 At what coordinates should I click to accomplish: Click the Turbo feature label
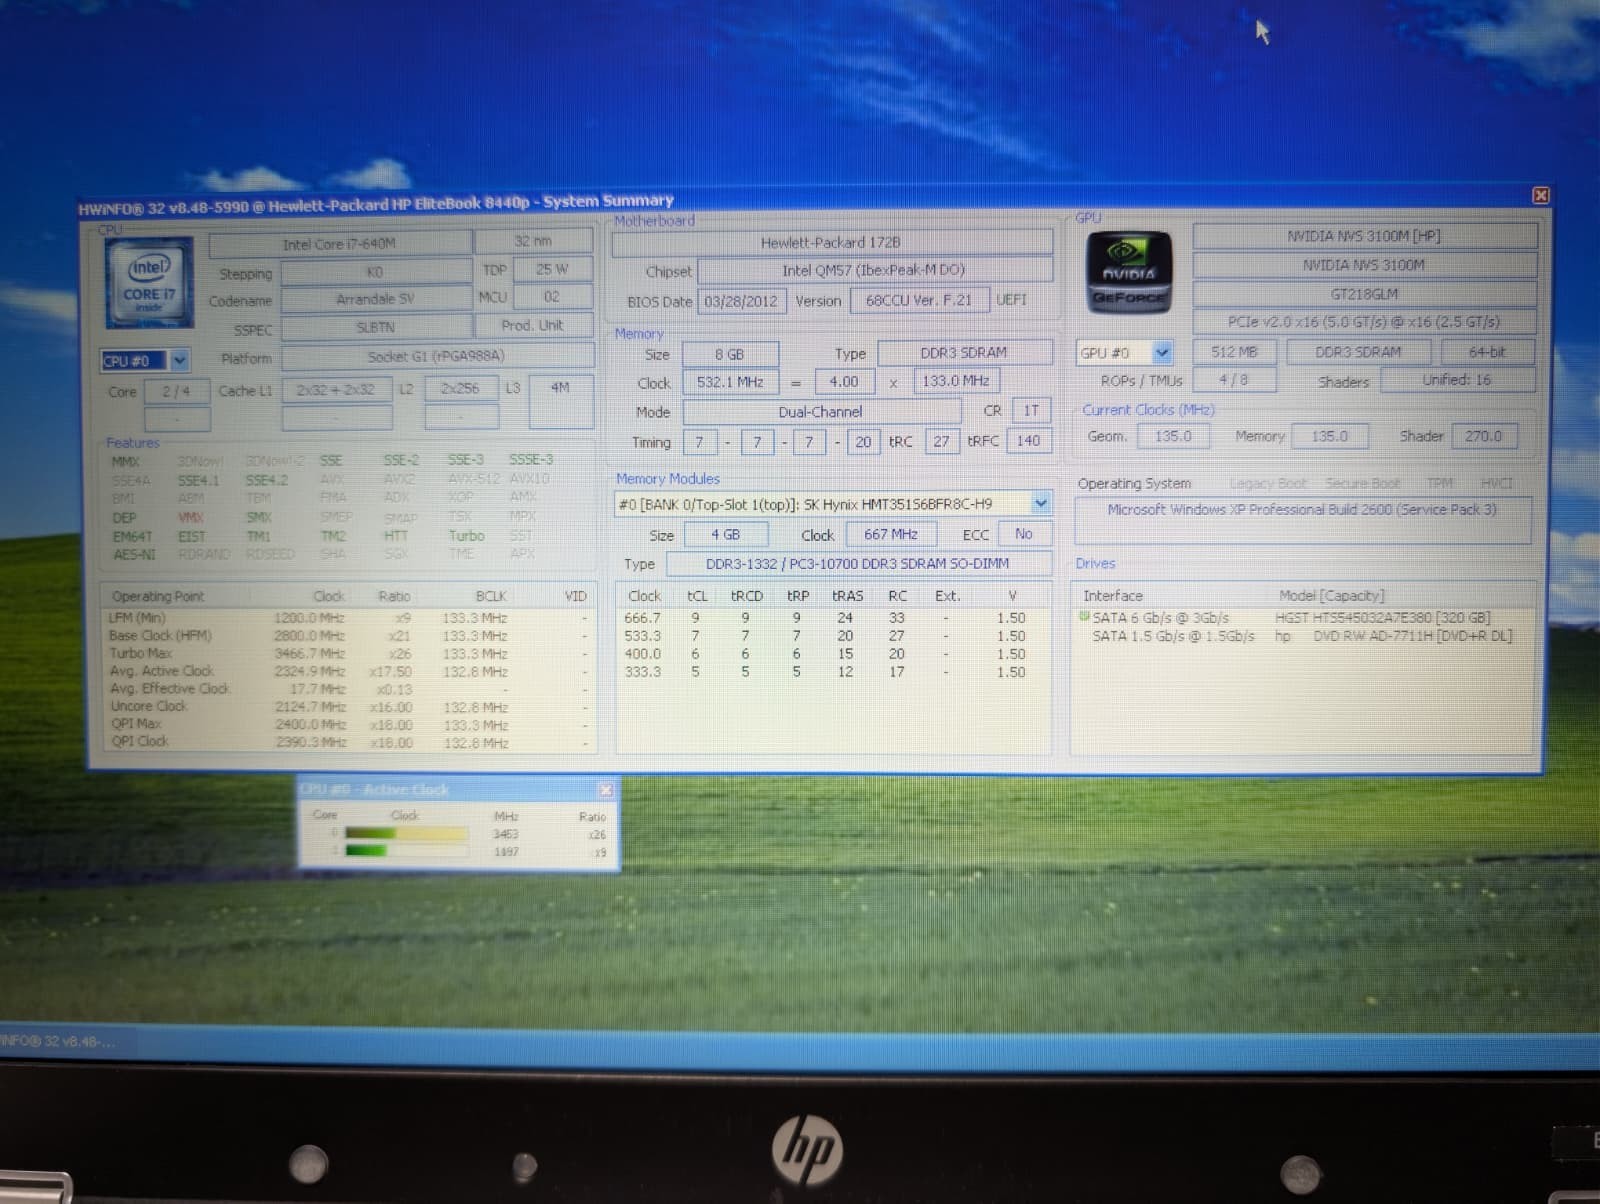466,536
